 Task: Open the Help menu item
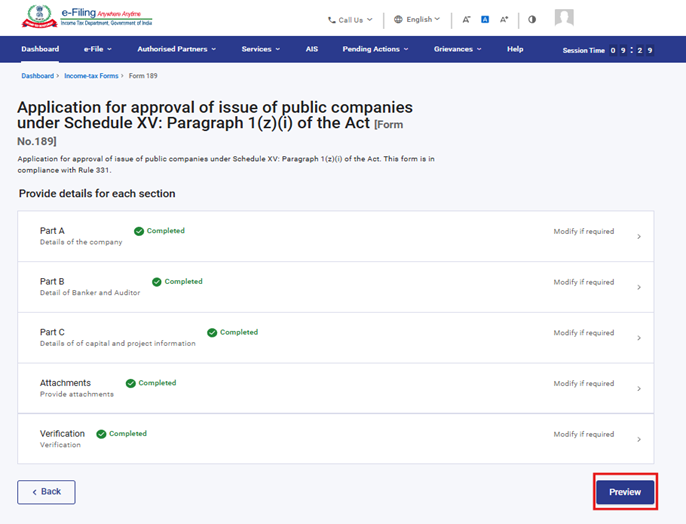click(515, 49)
